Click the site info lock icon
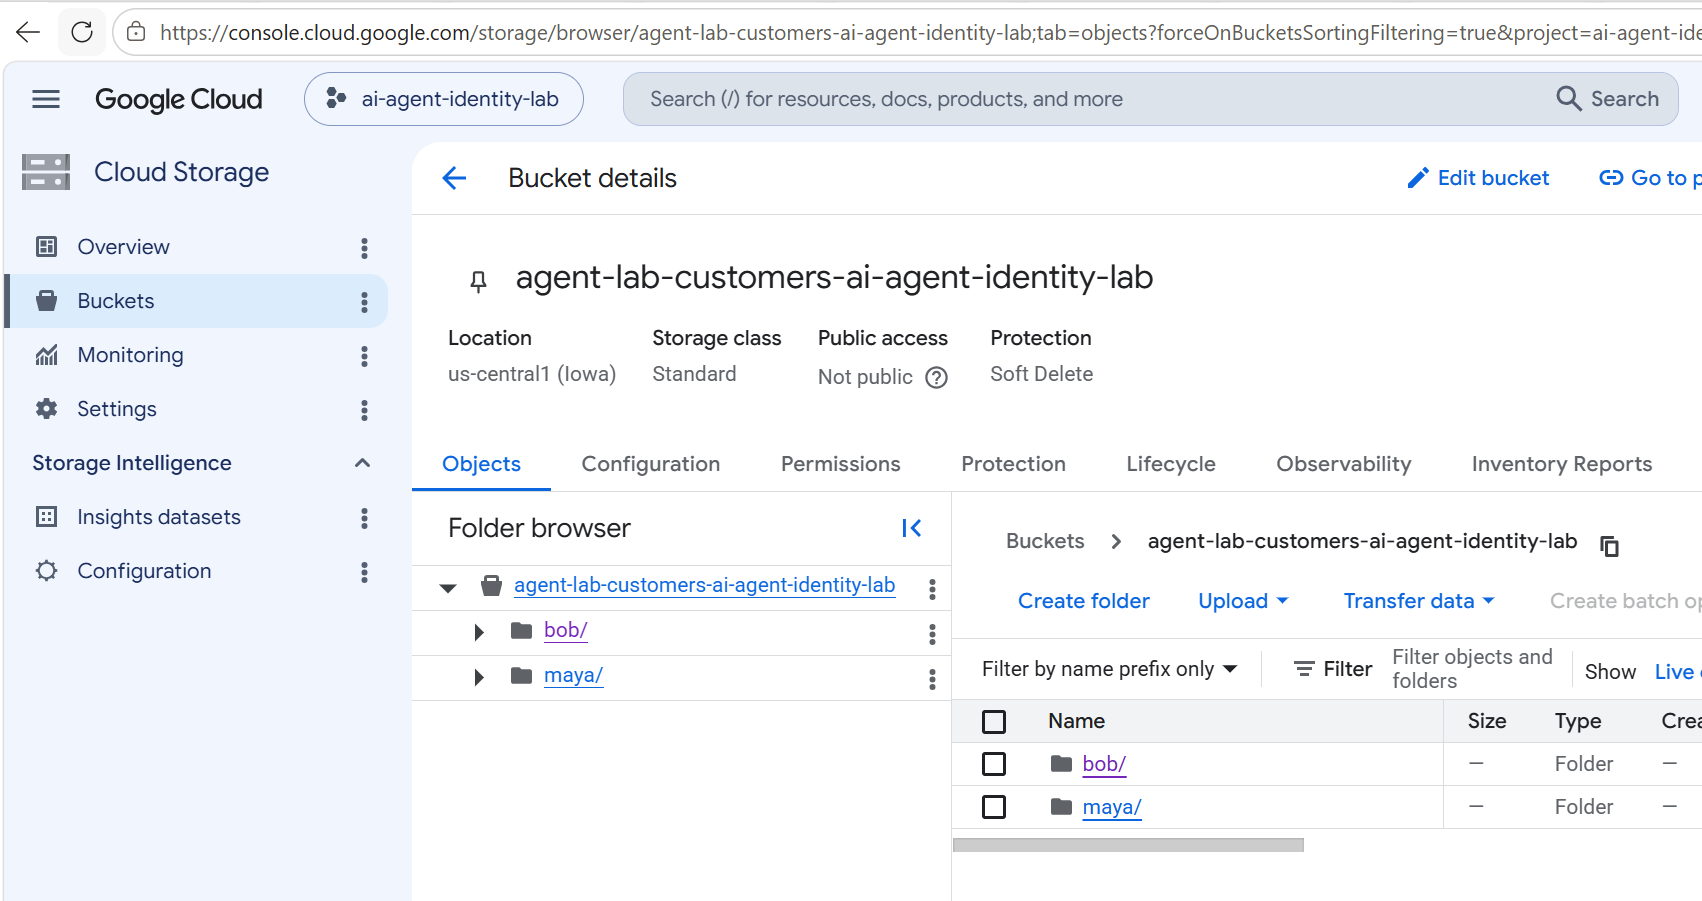 (x=136, y=32)
